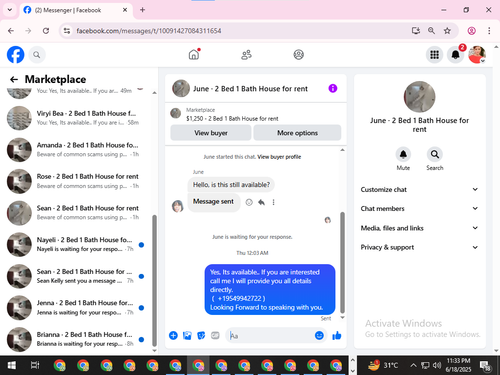The image size is (500, 375).
Task: Open the Chrome profile icon
Action: (x=471, y=31)
